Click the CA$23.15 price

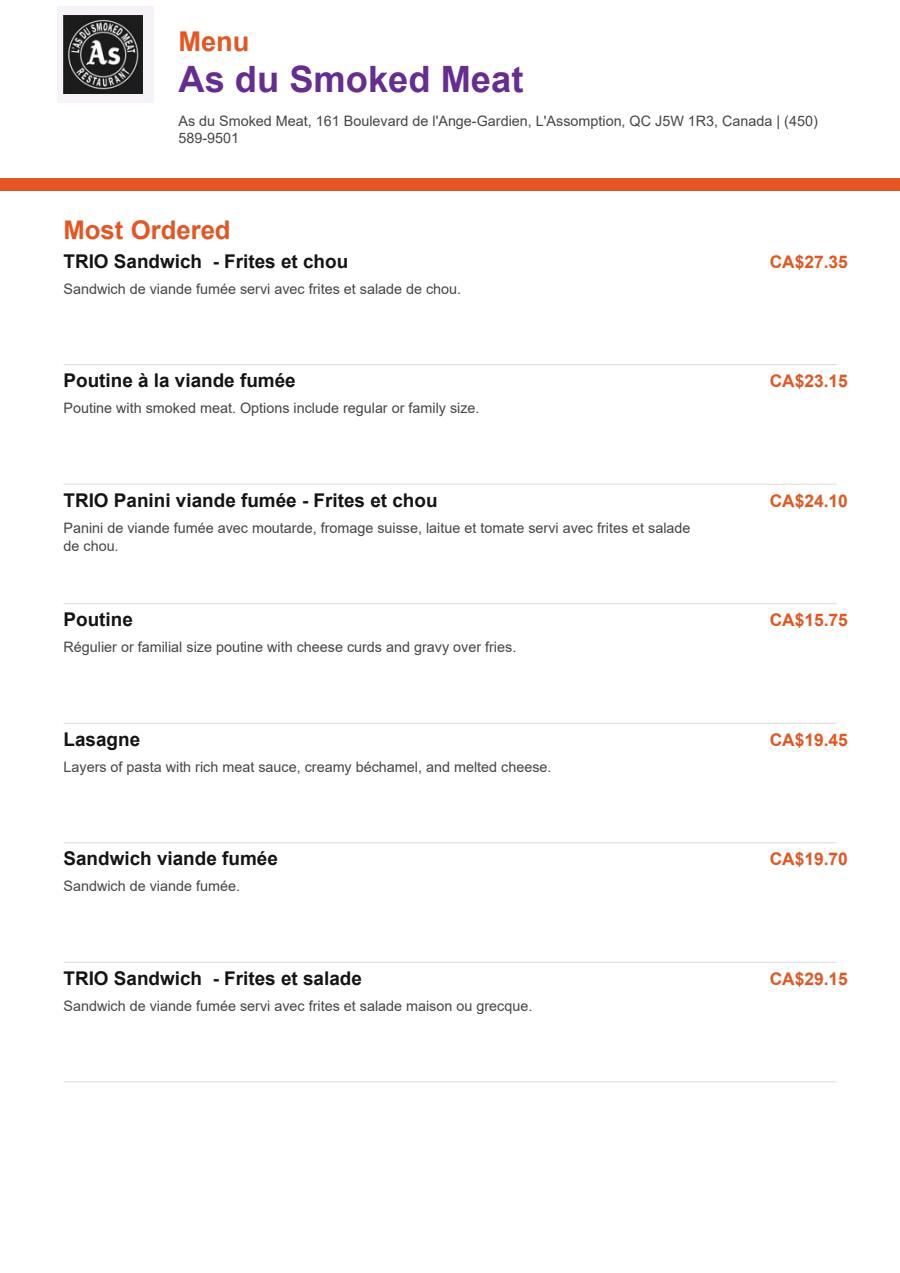[x=808, y=381]
